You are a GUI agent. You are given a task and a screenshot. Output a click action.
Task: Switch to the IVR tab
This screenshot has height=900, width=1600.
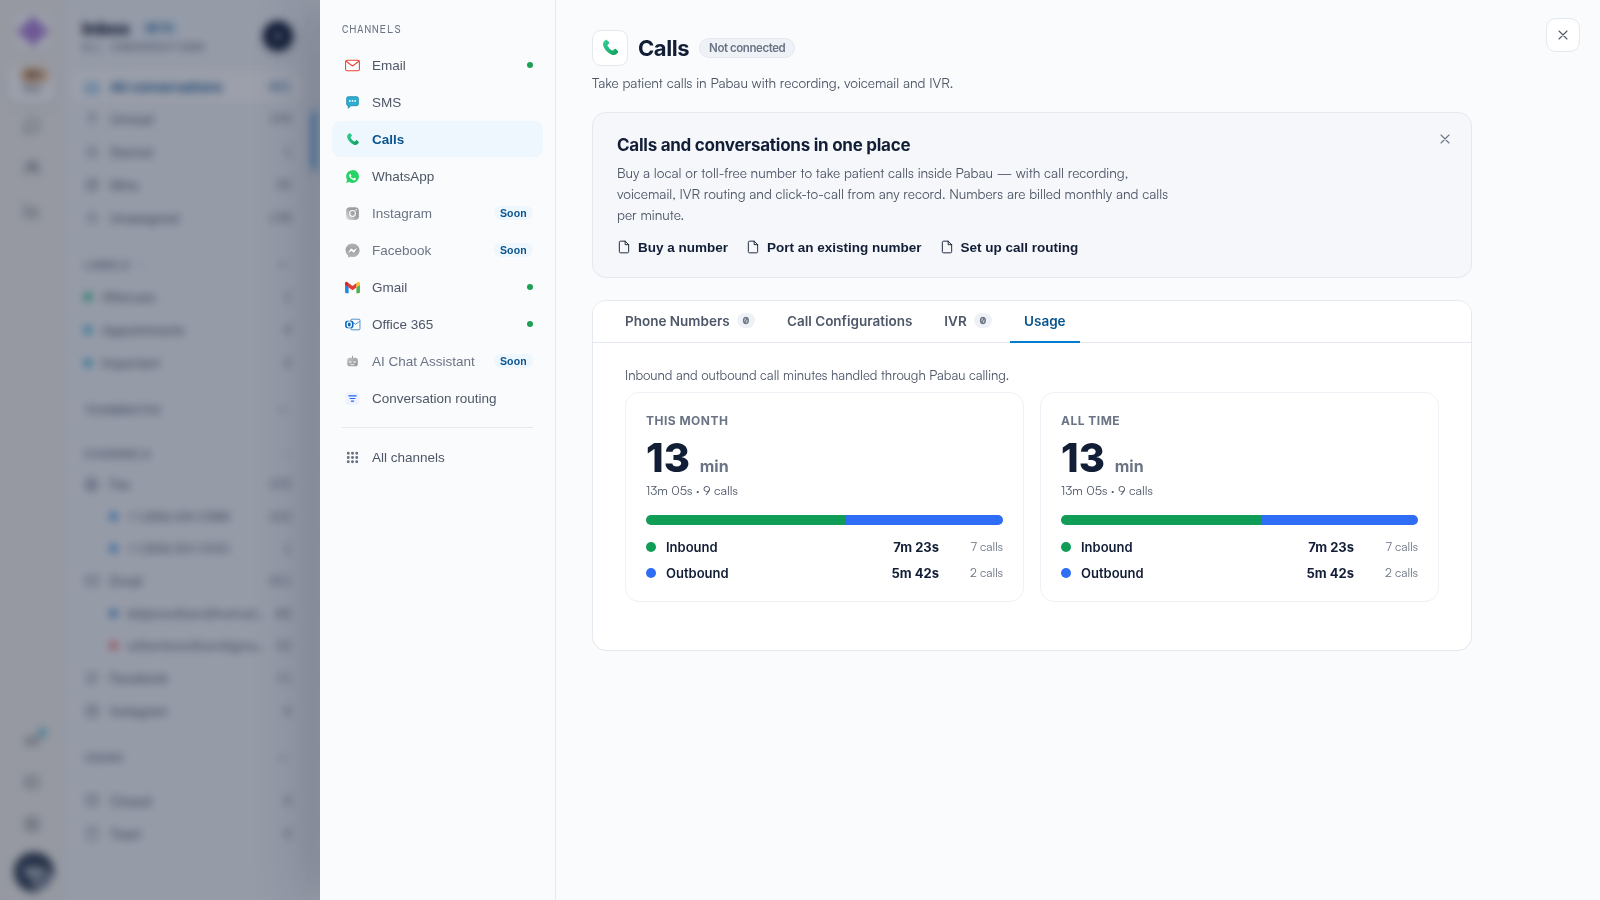coord(967,321)
